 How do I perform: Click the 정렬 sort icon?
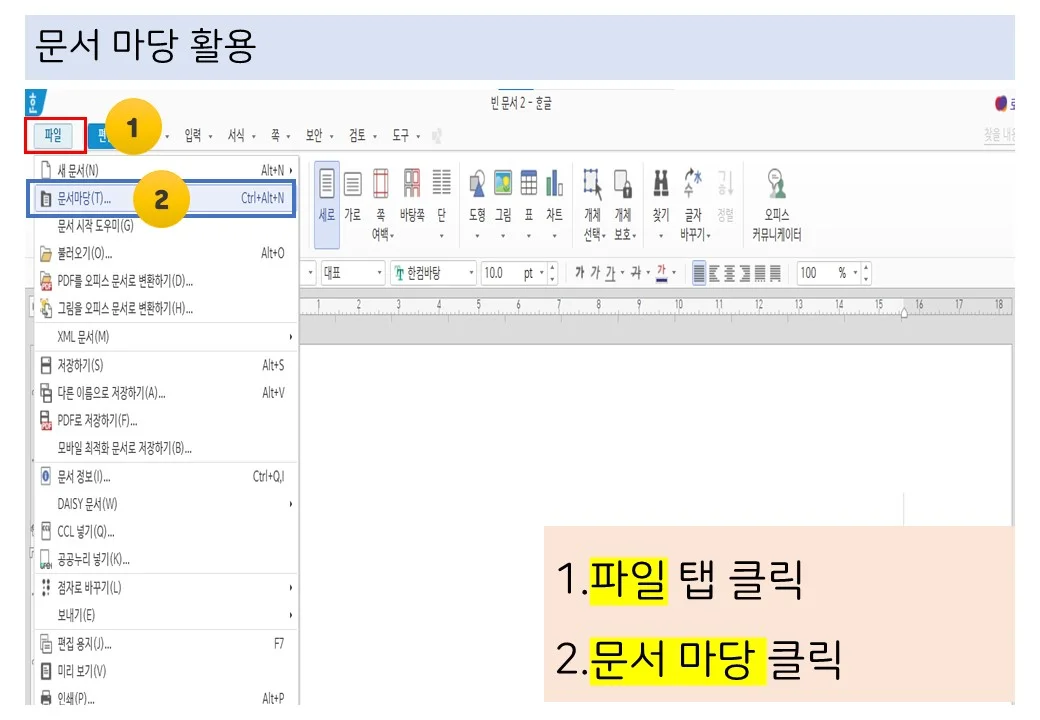tap(726, 196)
